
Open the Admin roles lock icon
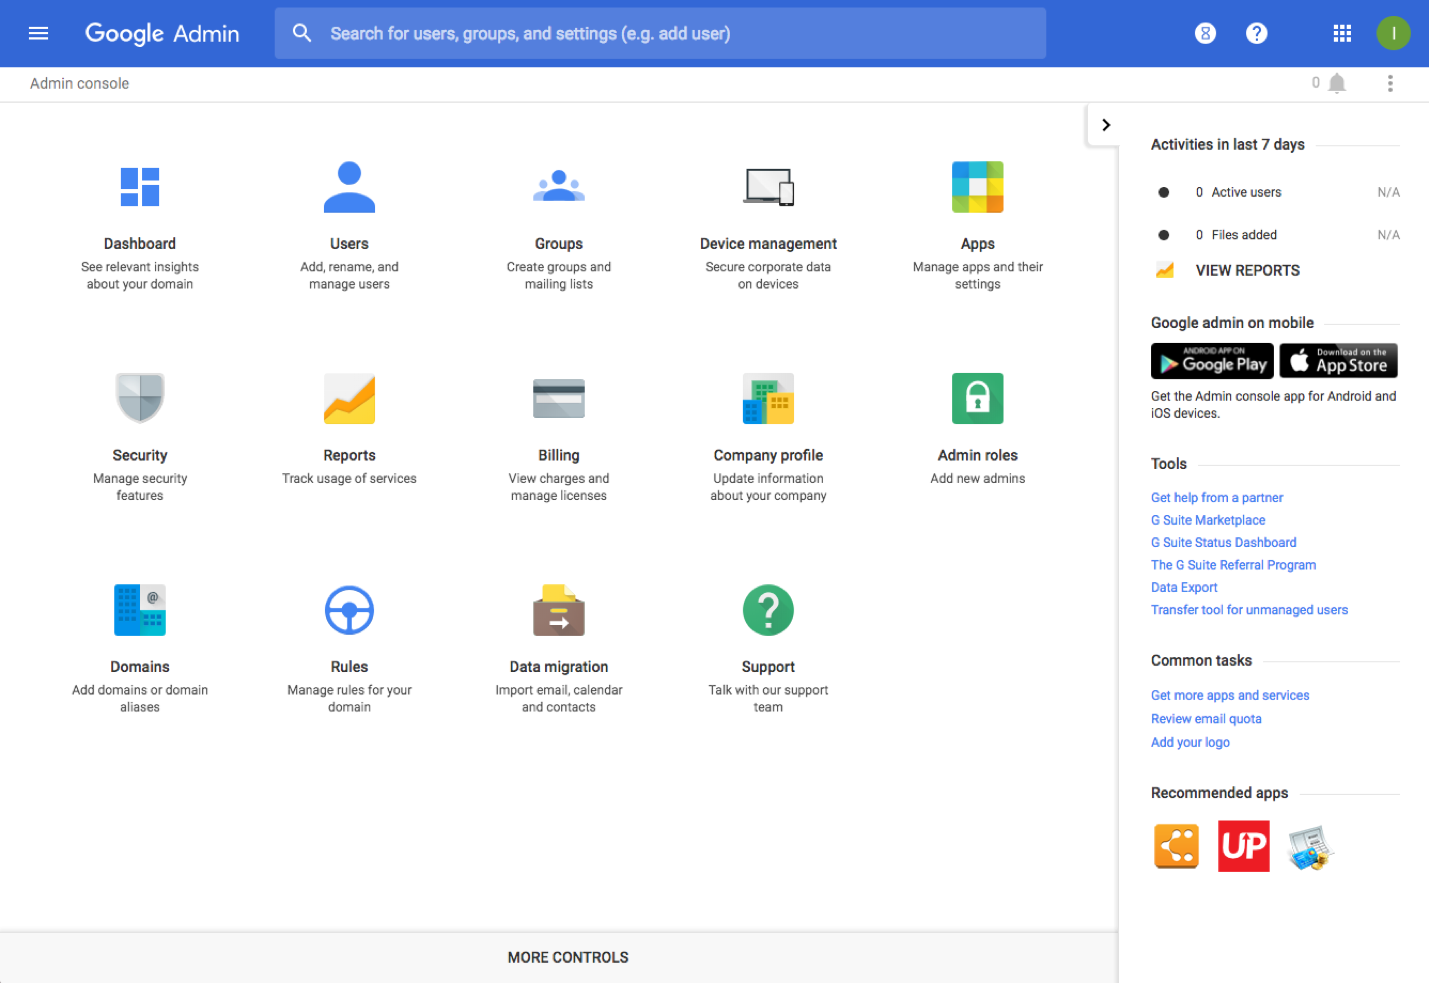pos(978,398)
